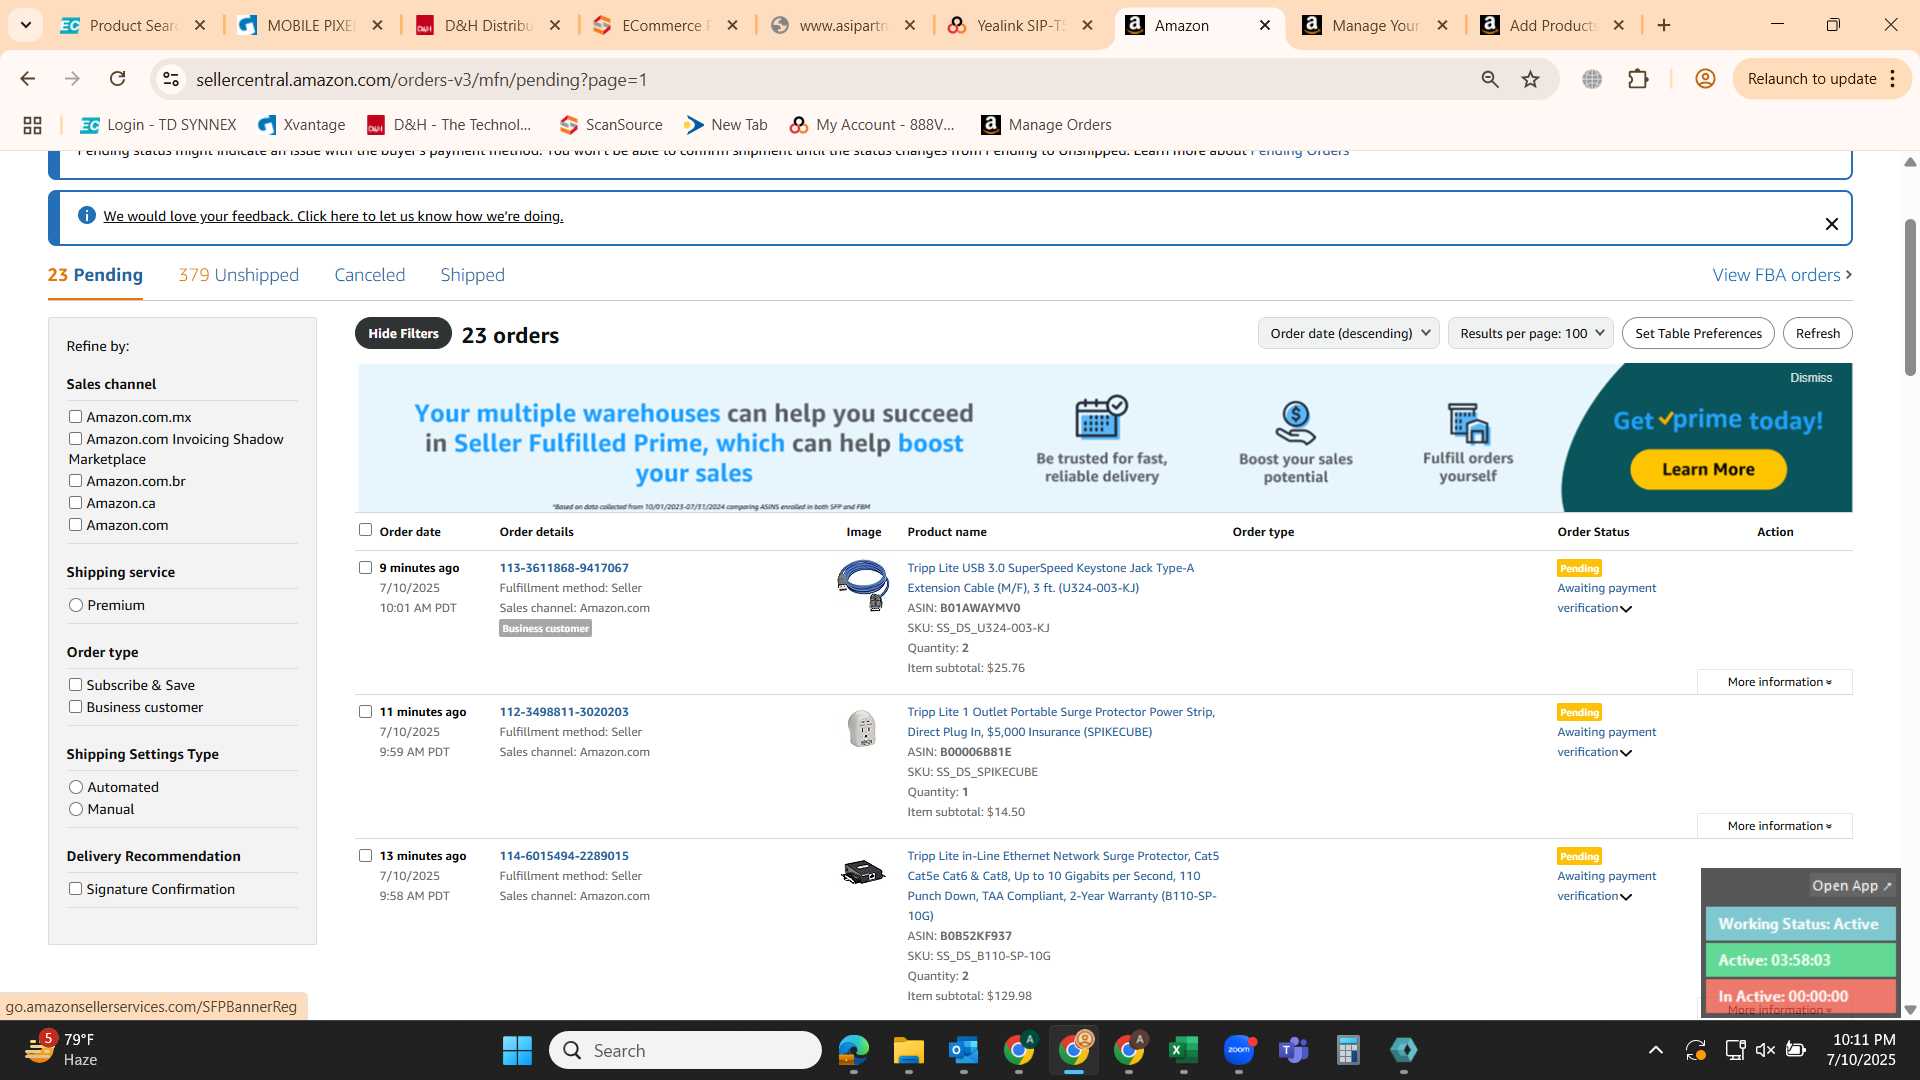Click the volume muted tray icon
The image size is (1920, 1080).
pyautogui.click(x=1765, y=1050)
